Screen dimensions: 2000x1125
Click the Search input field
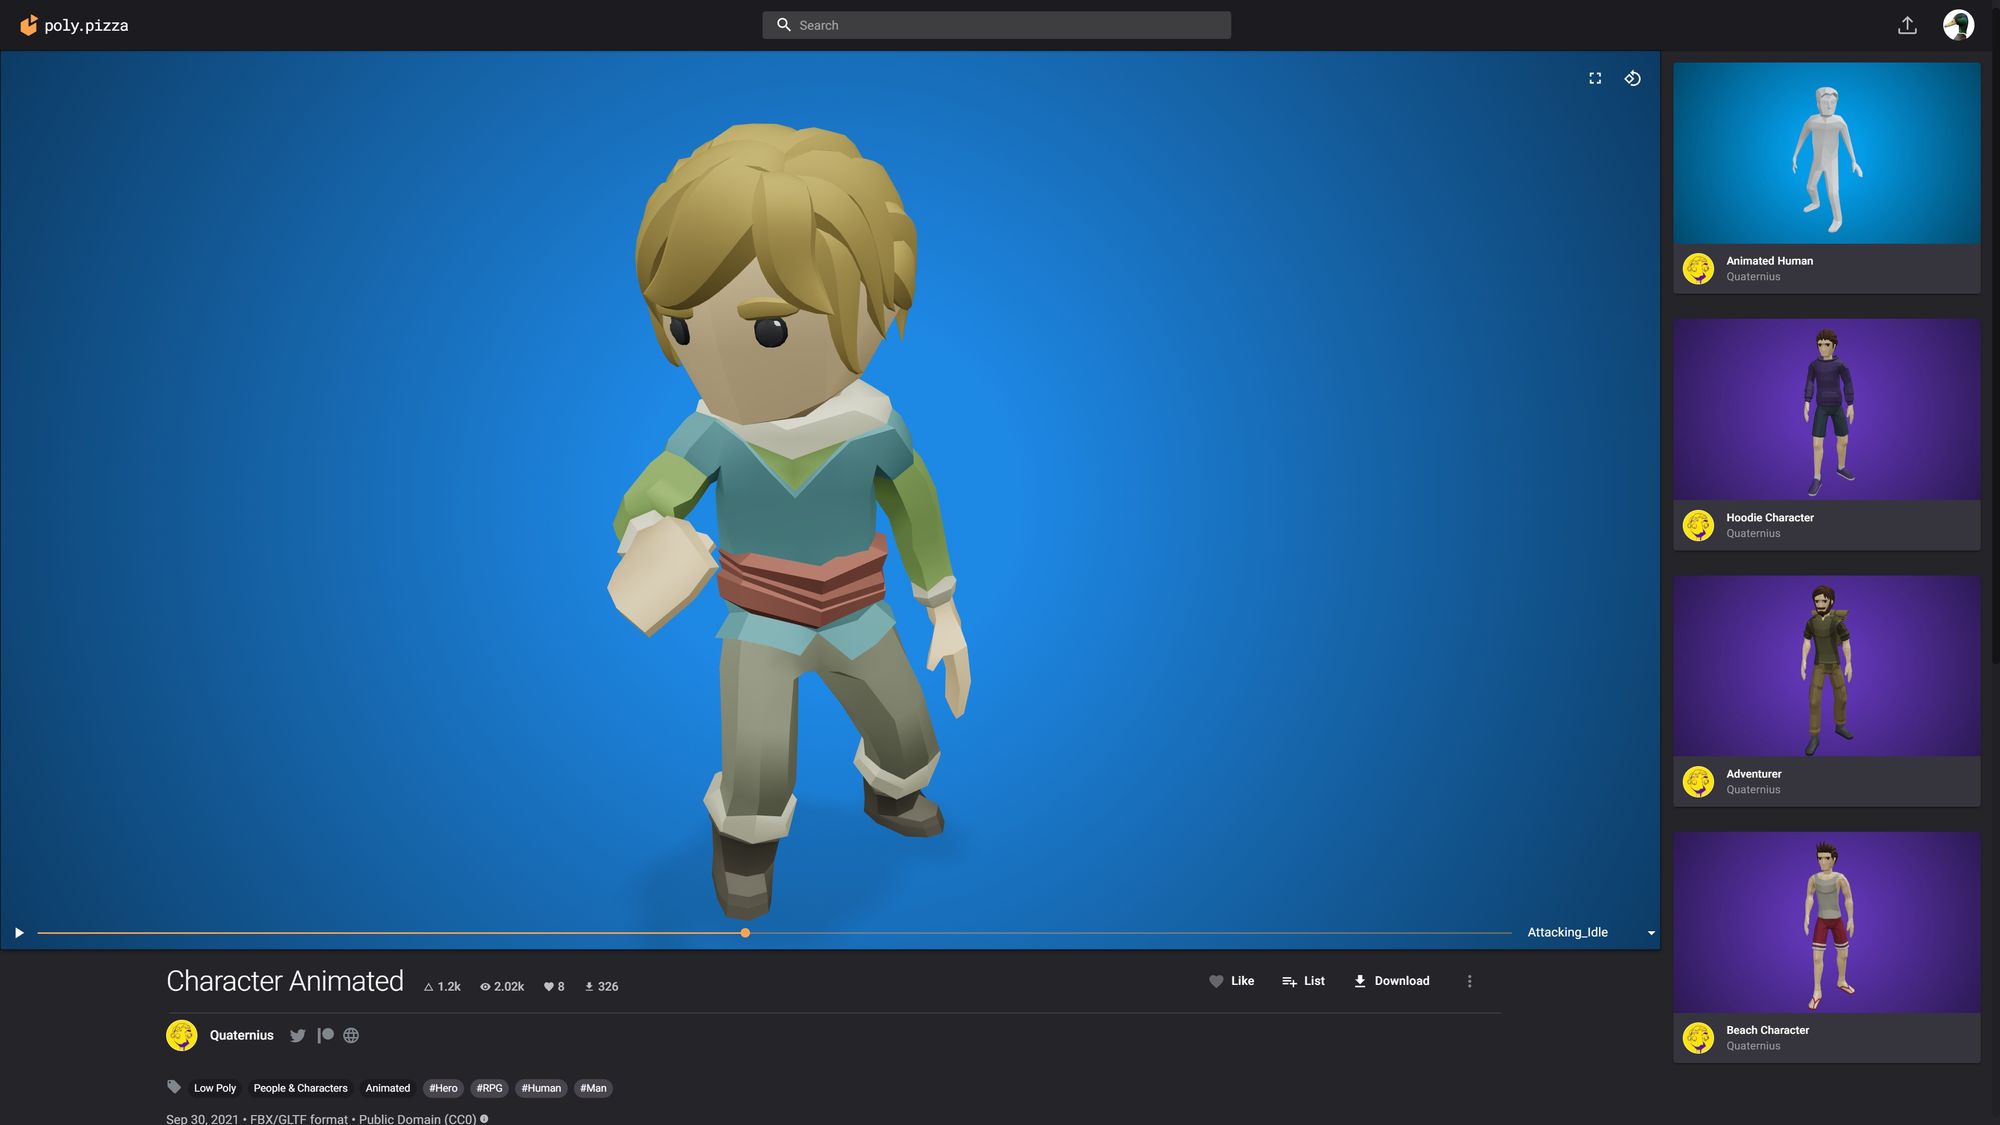996,25
